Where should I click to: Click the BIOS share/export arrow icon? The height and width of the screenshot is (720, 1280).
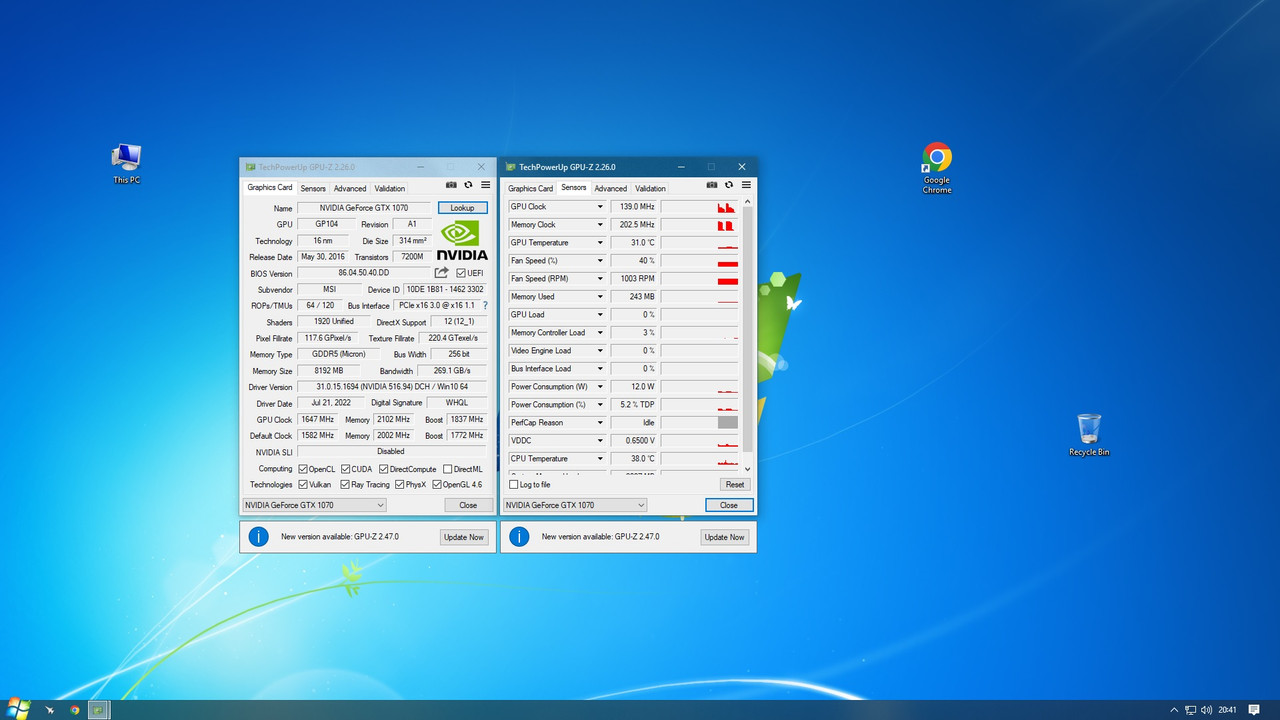[x=441, y=272]
